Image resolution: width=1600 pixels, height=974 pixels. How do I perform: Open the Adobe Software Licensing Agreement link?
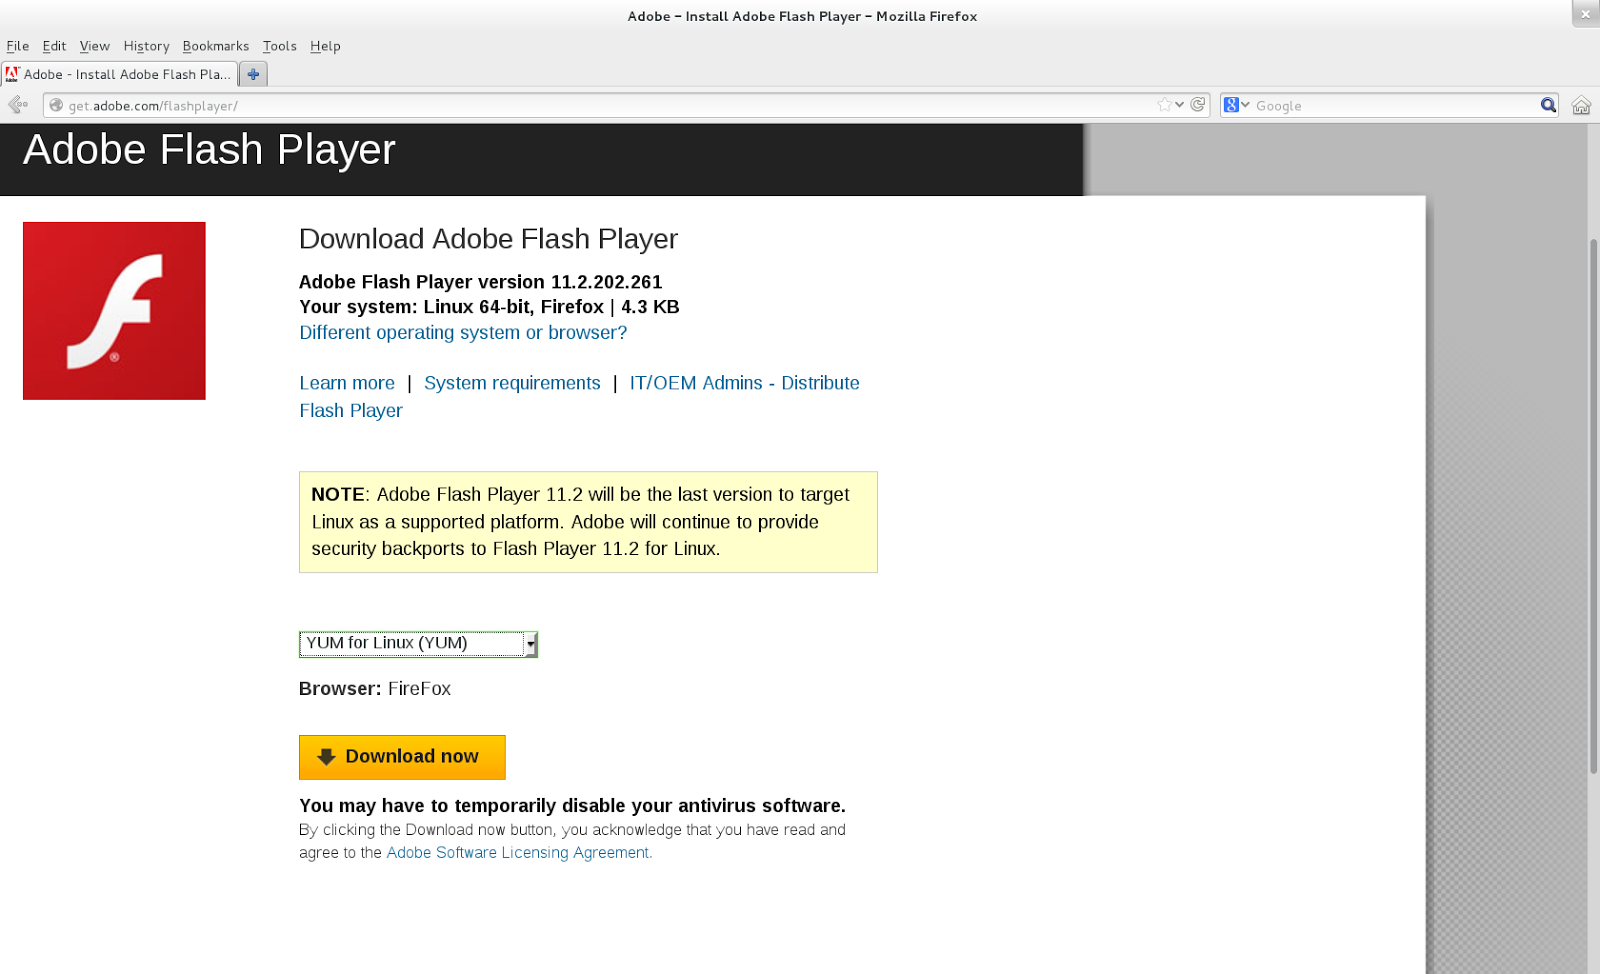click(x=519, y=853)
